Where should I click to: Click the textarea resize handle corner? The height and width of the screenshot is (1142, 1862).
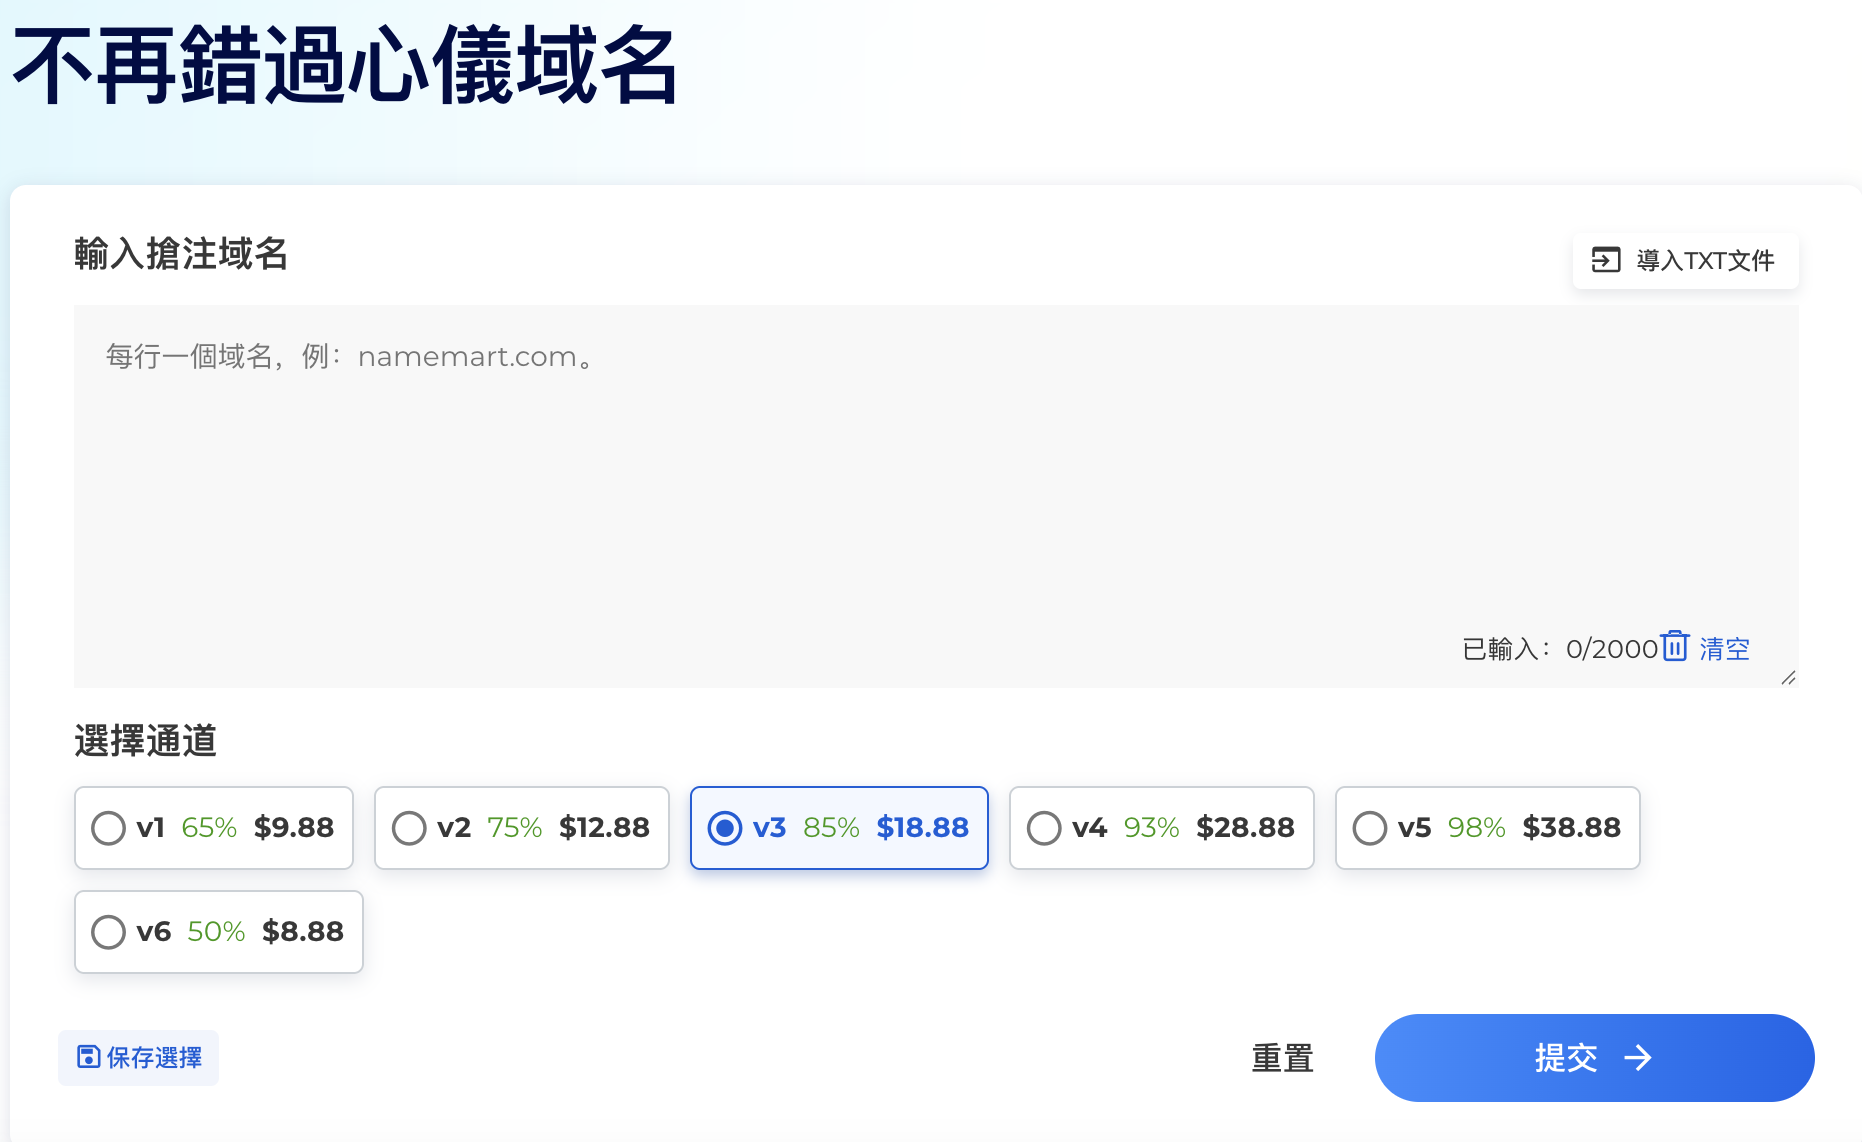pyautogui.click(x=1789, y=678)
